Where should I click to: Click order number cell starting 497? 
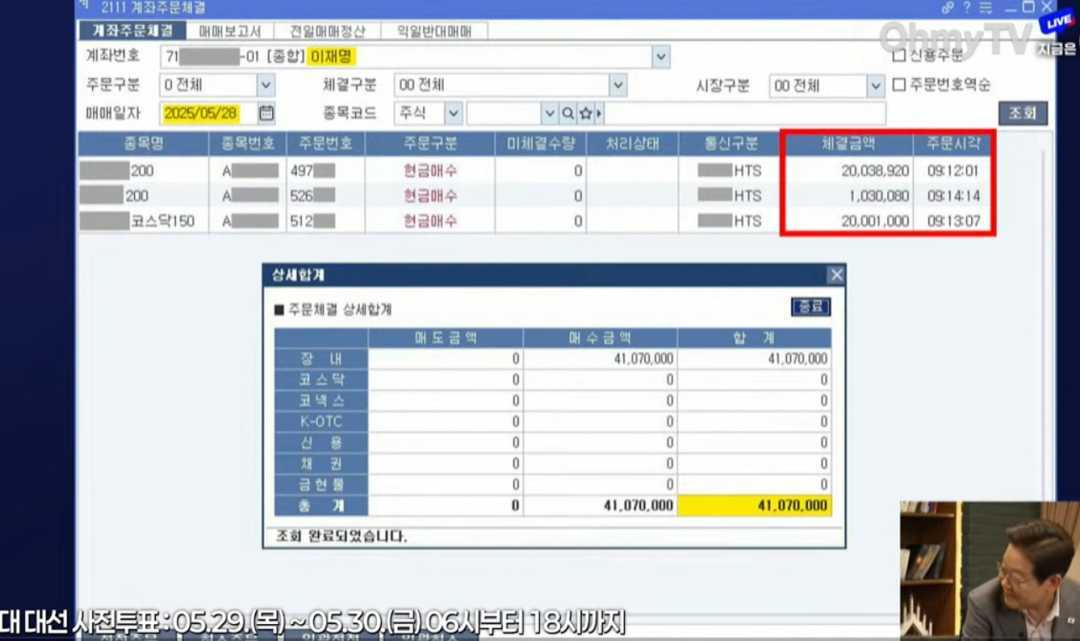(325, 171)
